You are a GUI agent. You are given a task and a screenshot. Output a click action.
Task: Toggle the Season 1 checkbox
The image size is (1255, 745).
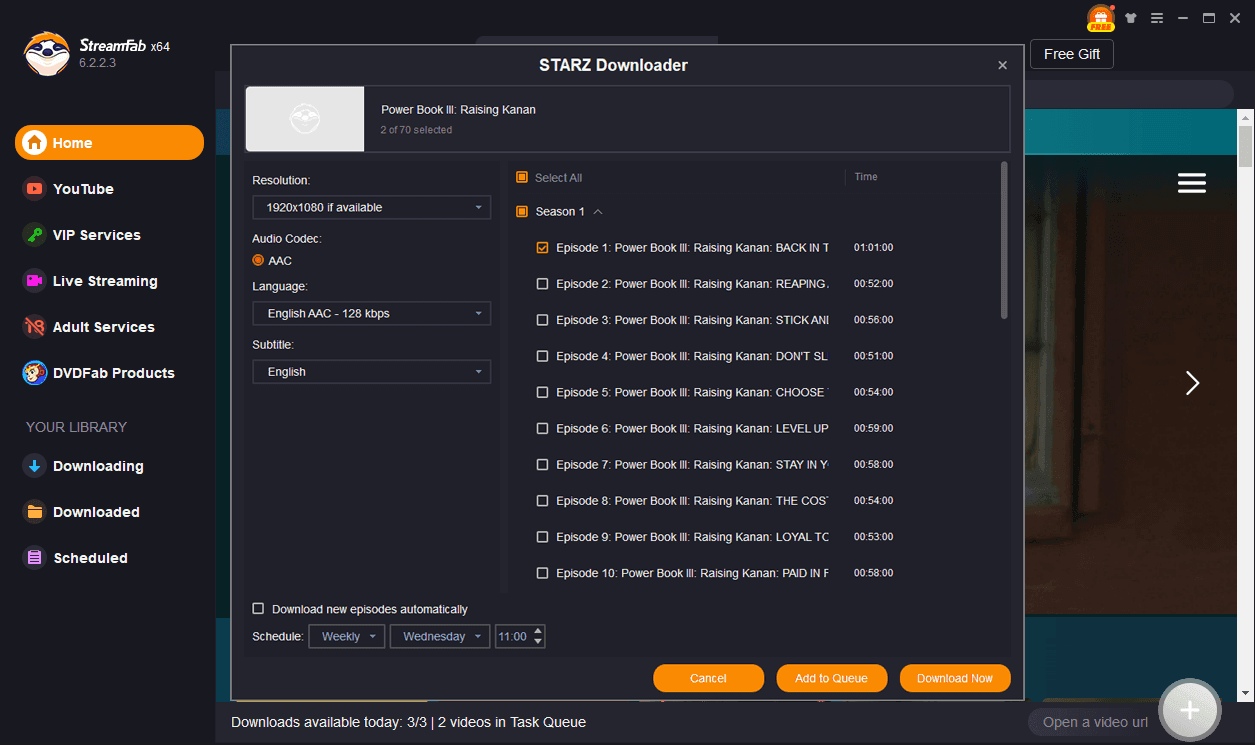click(x=522, y=211)
